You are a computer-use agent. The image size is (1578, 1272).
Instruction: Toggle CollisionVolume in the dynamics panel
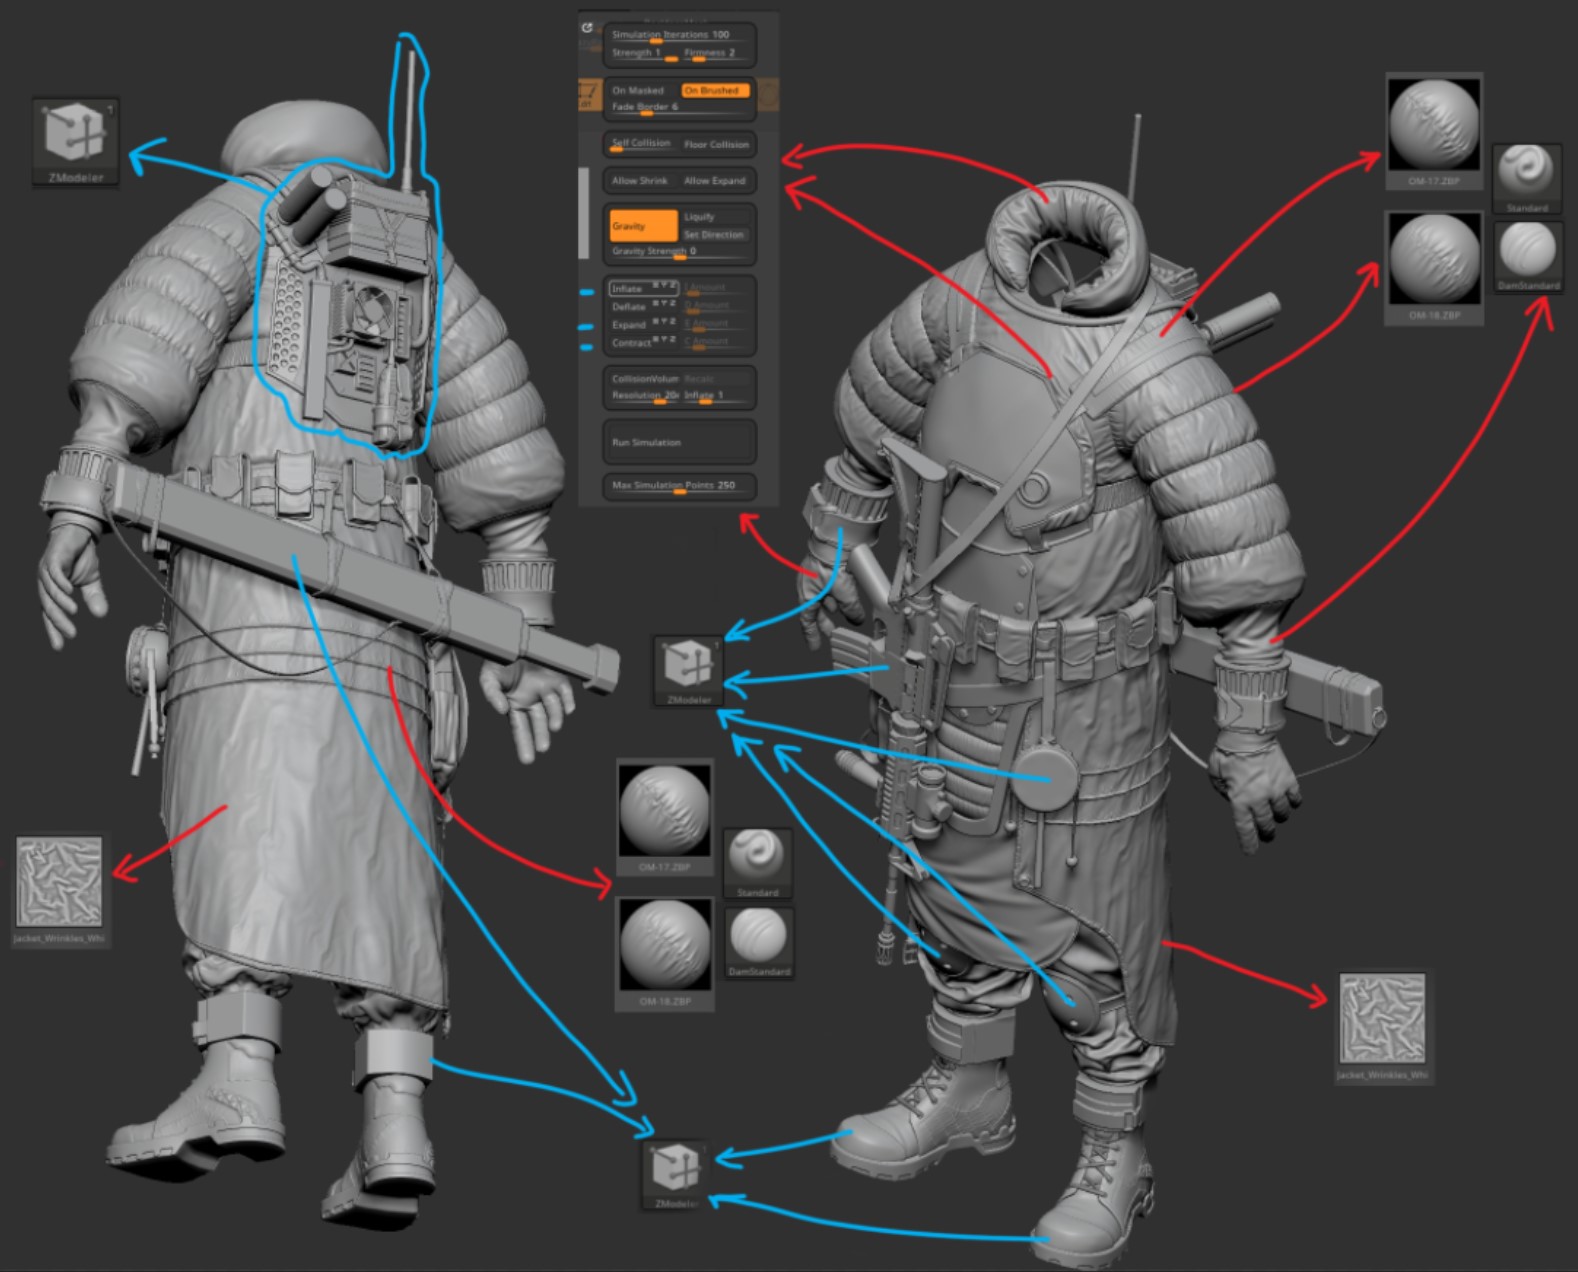pyautogui.click(x=645, y=379)
